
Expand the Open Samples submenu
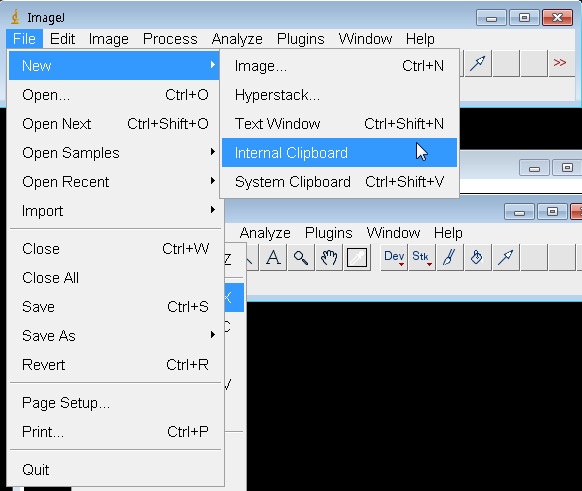click(114, 153)
